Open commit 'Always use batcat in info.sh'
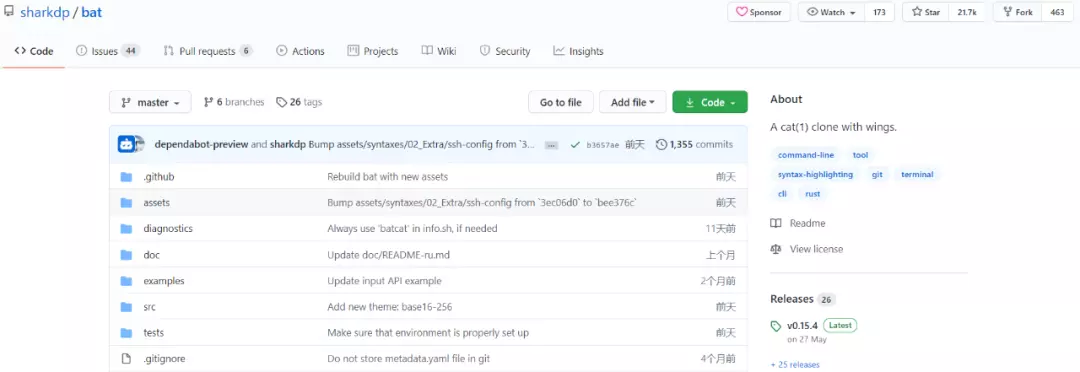Viewport: 1080px width, 372px height. (412, 229)
